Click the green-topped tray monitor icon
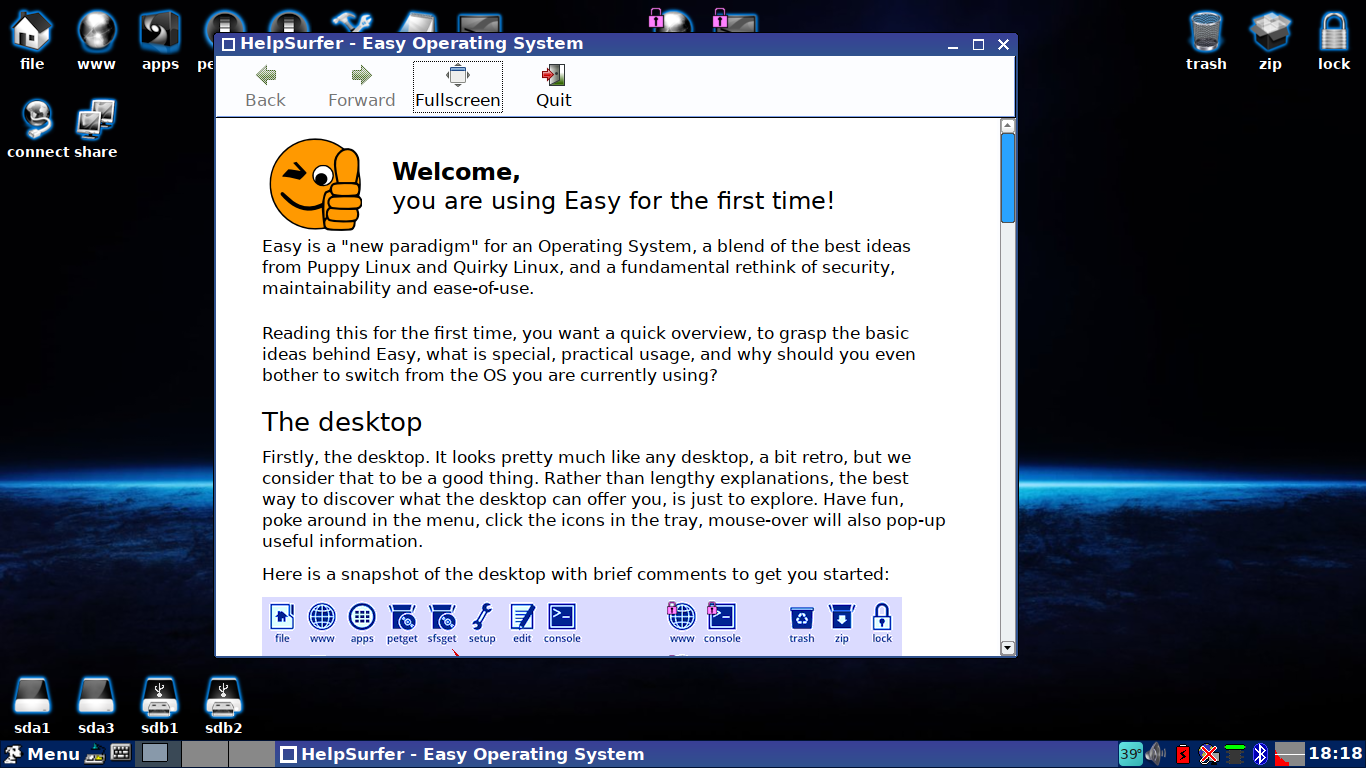 coord(1235,754)
